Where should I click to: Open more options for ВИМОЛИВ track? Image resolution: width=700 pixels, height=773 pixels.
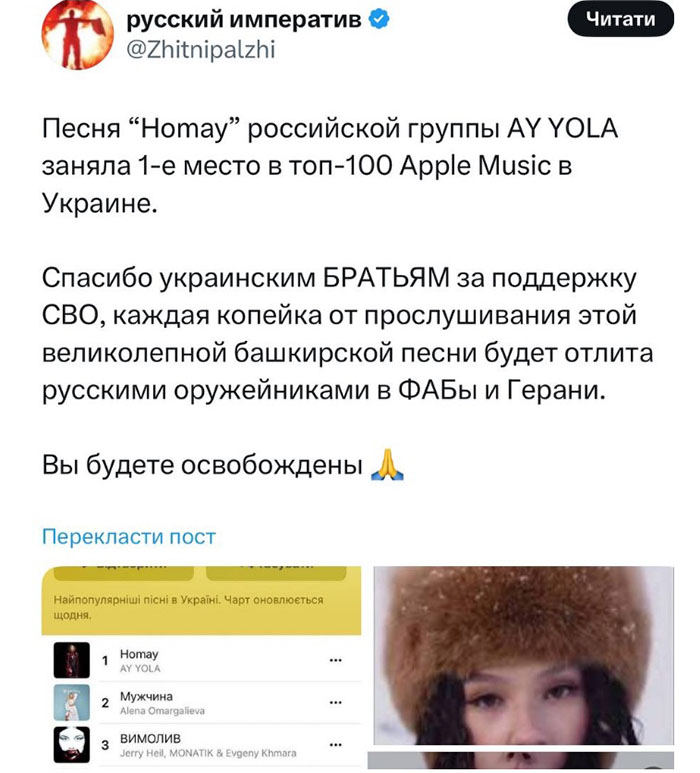tap(336, 745)
